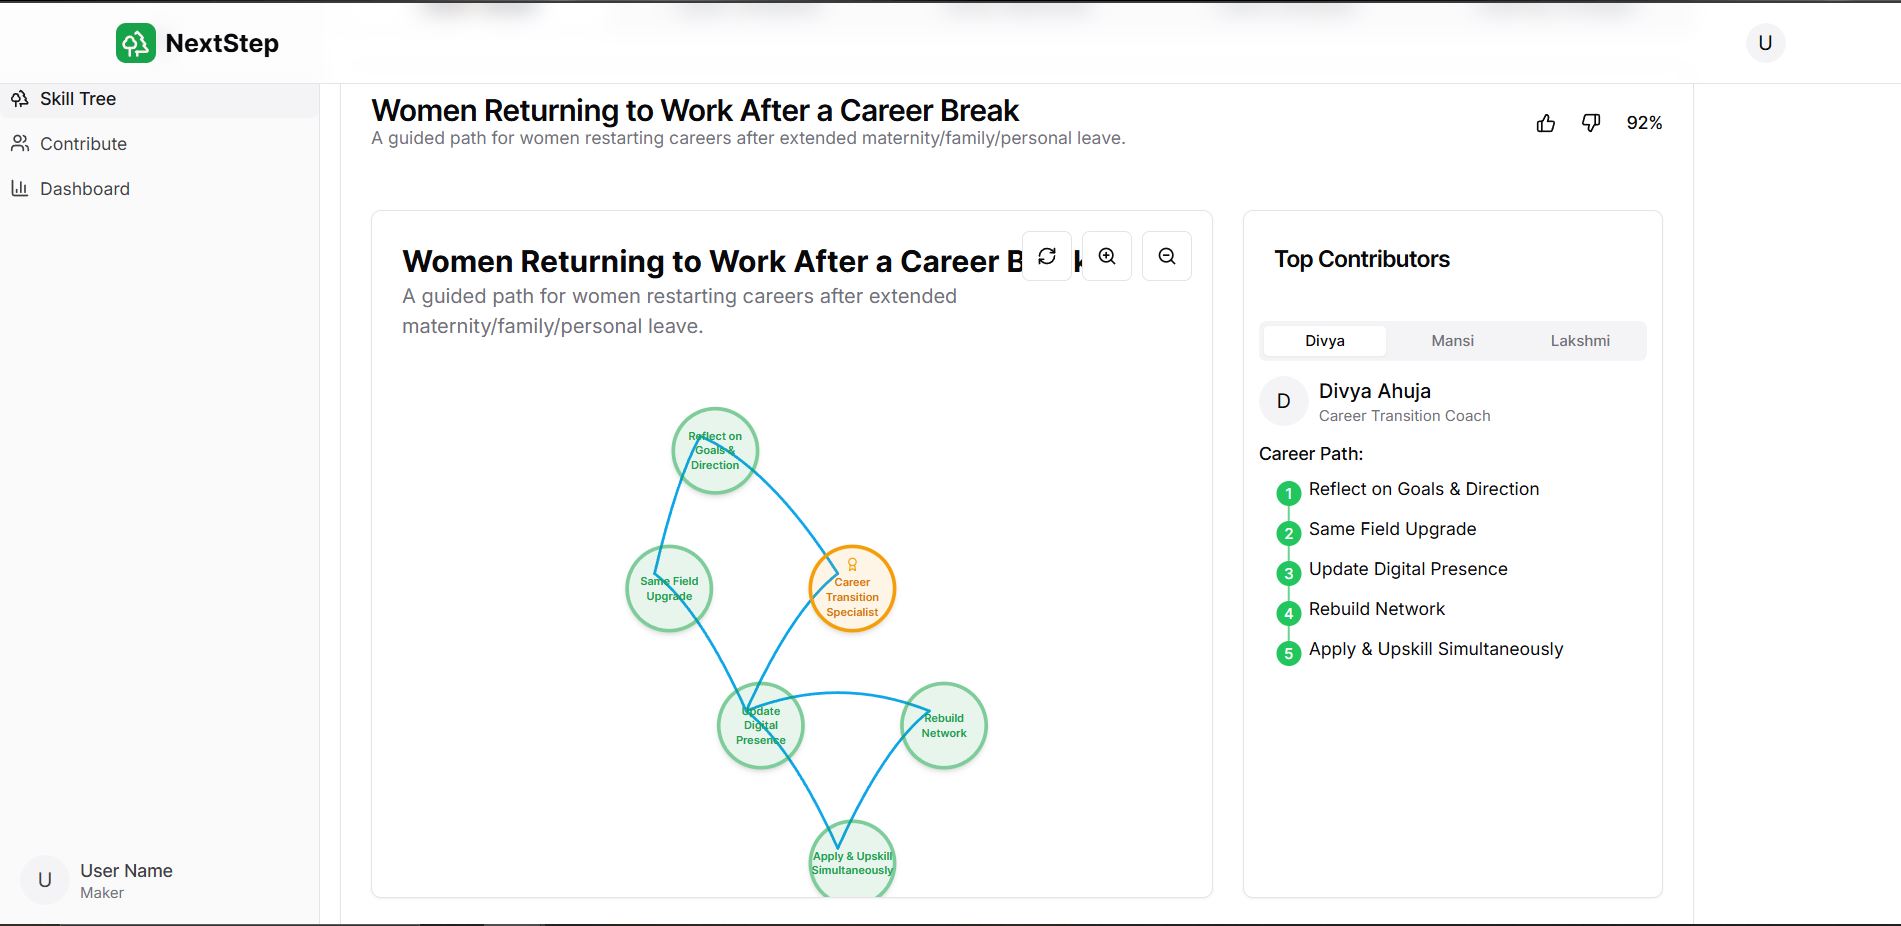This screenshot has height=926, width=1901.
Task: Click the NextStep logo icon
Action: point(136,43)
